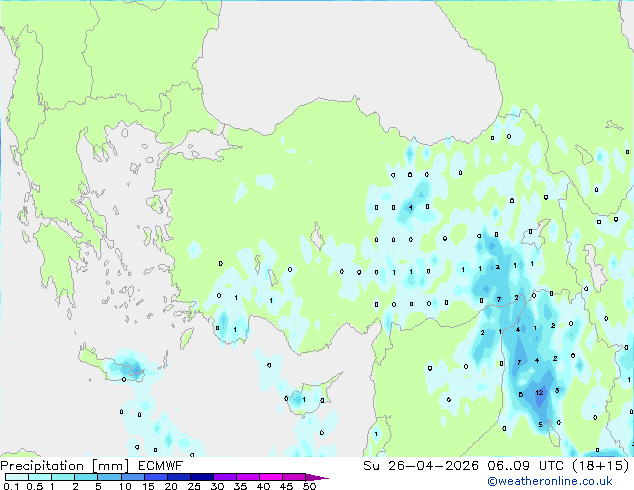This screenshot has width=634, height=490.
Task: Click the '45' legend tick label
Action: pyautogui.click(x=286, y=486)
